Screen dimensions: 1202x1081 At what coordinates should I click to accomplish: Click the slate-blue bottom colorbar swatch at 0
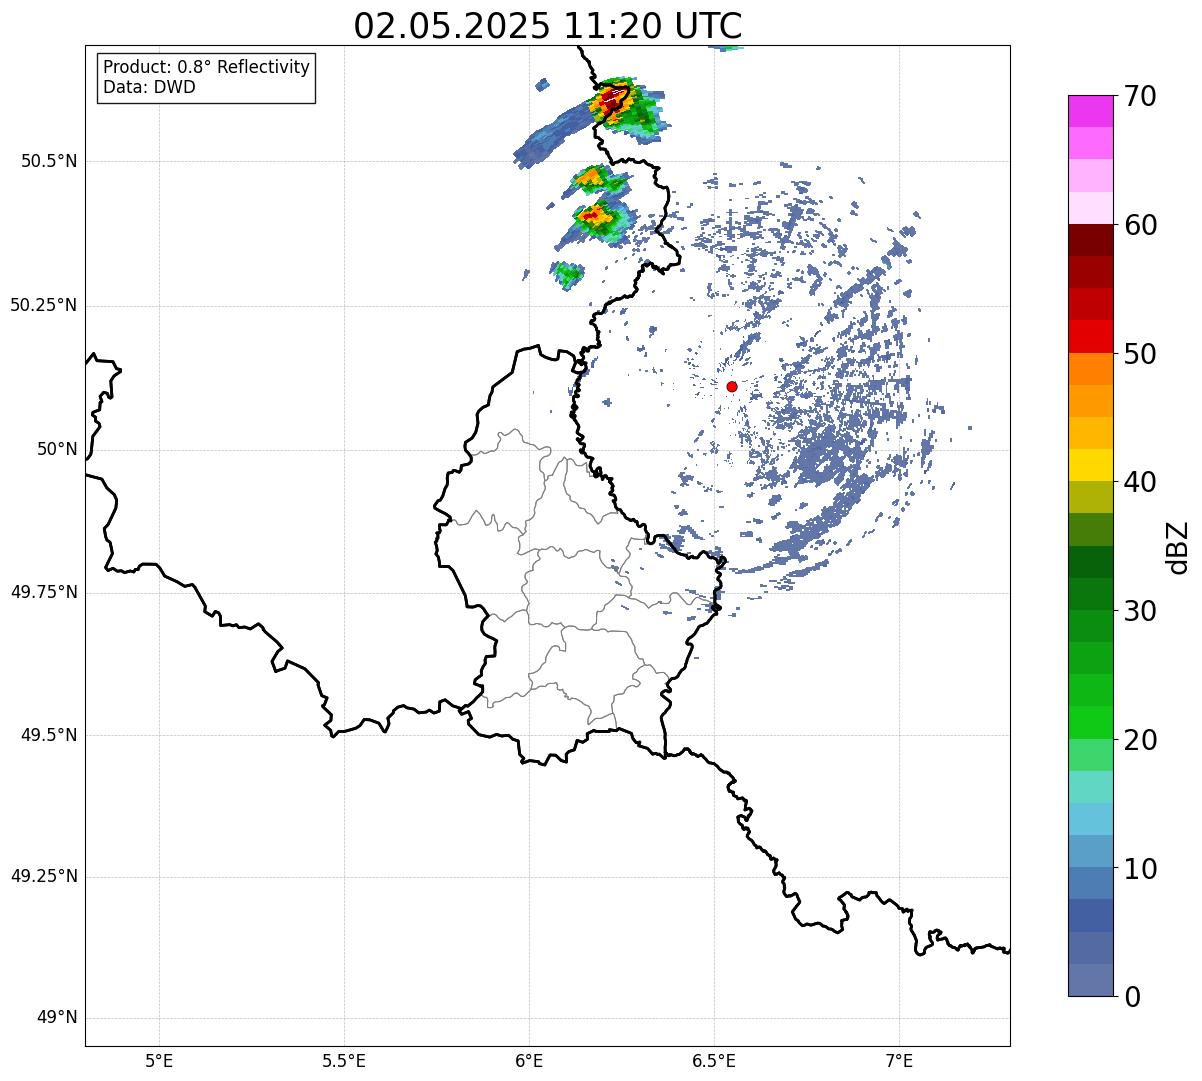[x=1091, y=980]
